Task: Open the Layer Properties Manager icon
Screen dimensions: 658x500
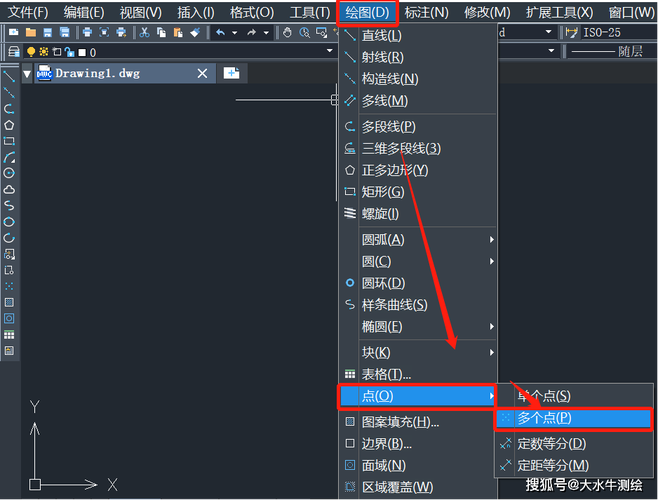Action: (14, 52)
